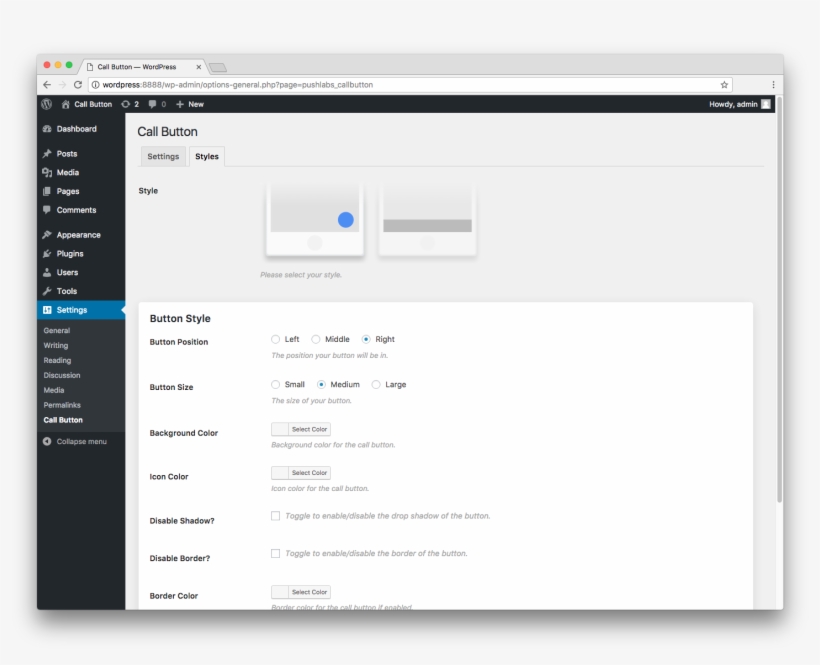The image size is (820, 665).
Task: Check the Disable Border option
Action: [275, 552]
